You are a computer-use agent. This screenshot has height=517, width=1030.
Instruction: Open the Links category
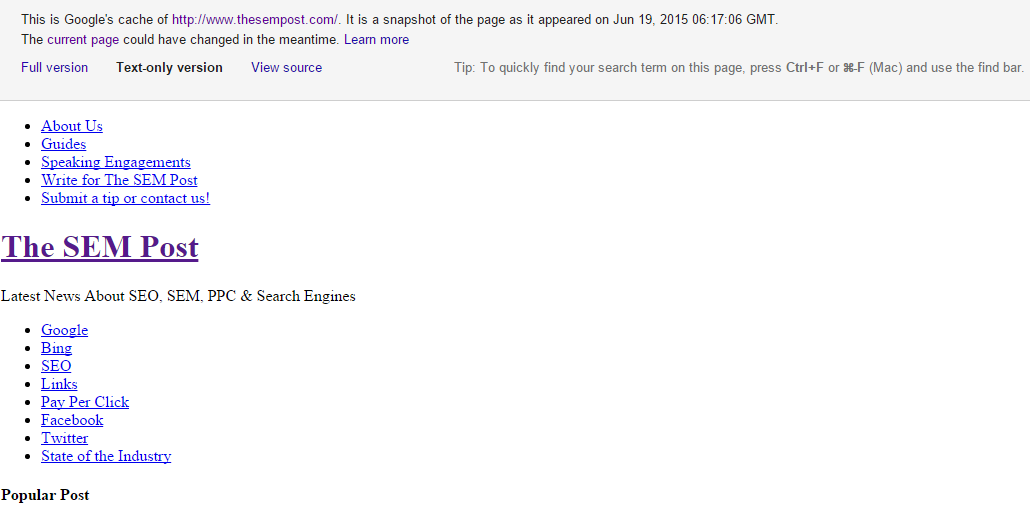59,384
